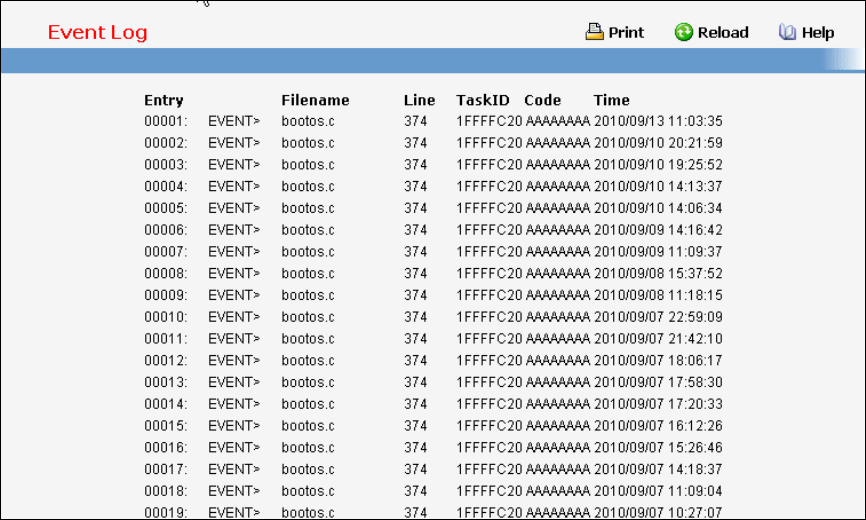Click timestamp 2010/09/10 19:25:52

pyautogui.click(x=658, y=165)
